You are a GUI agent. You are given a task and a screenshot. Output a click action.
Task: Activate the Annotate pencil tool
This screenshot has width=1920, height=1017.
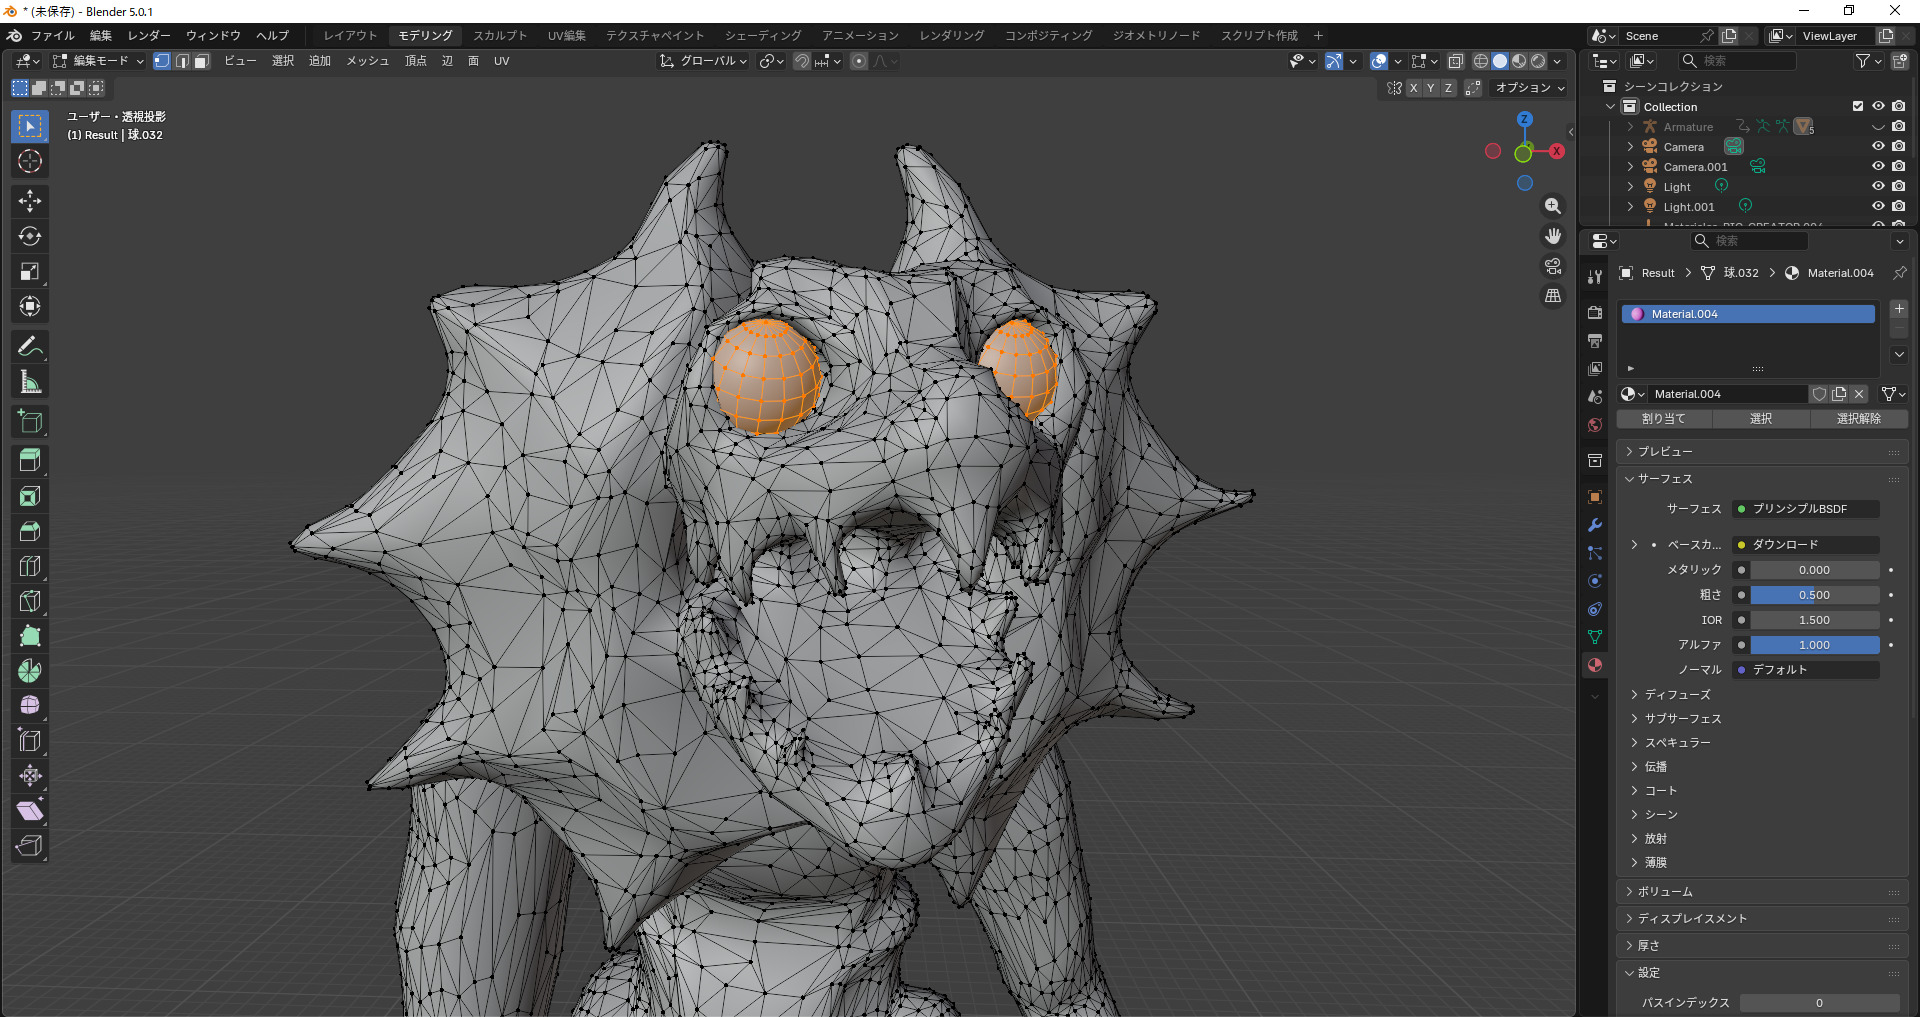(x=30, y=347)
